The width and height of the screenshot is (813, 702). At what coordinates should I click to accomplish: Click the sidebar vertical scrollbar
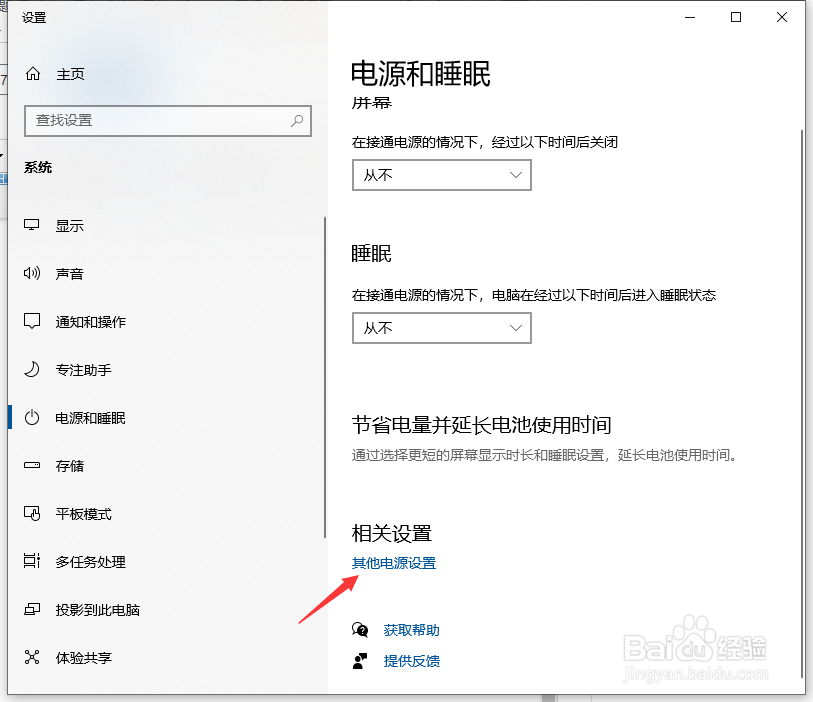pyautogui.click(x=325, y=377)
